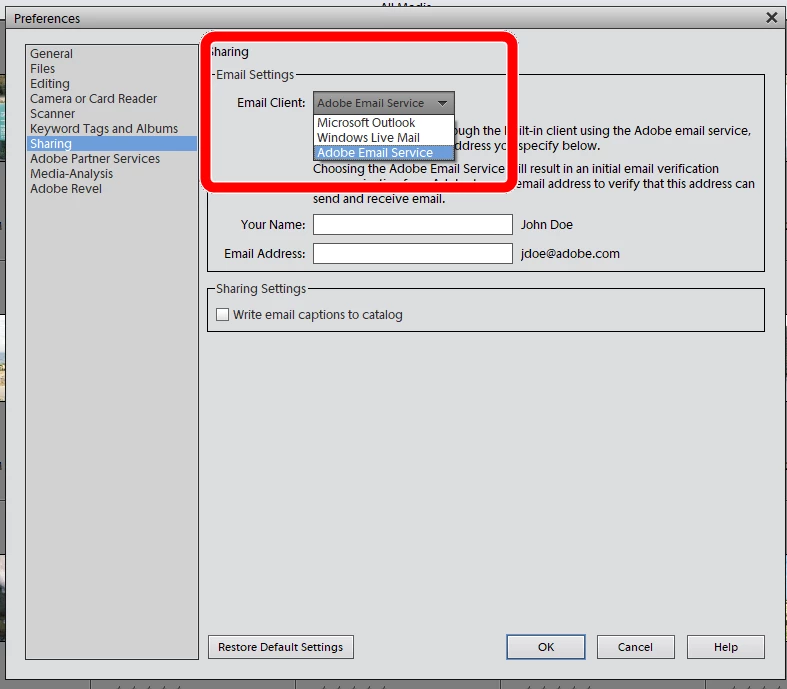The height and width of the screenshot is (689, 787).
Task: Click the Email Client dropdown arrow
Action: tap(442, 103)
